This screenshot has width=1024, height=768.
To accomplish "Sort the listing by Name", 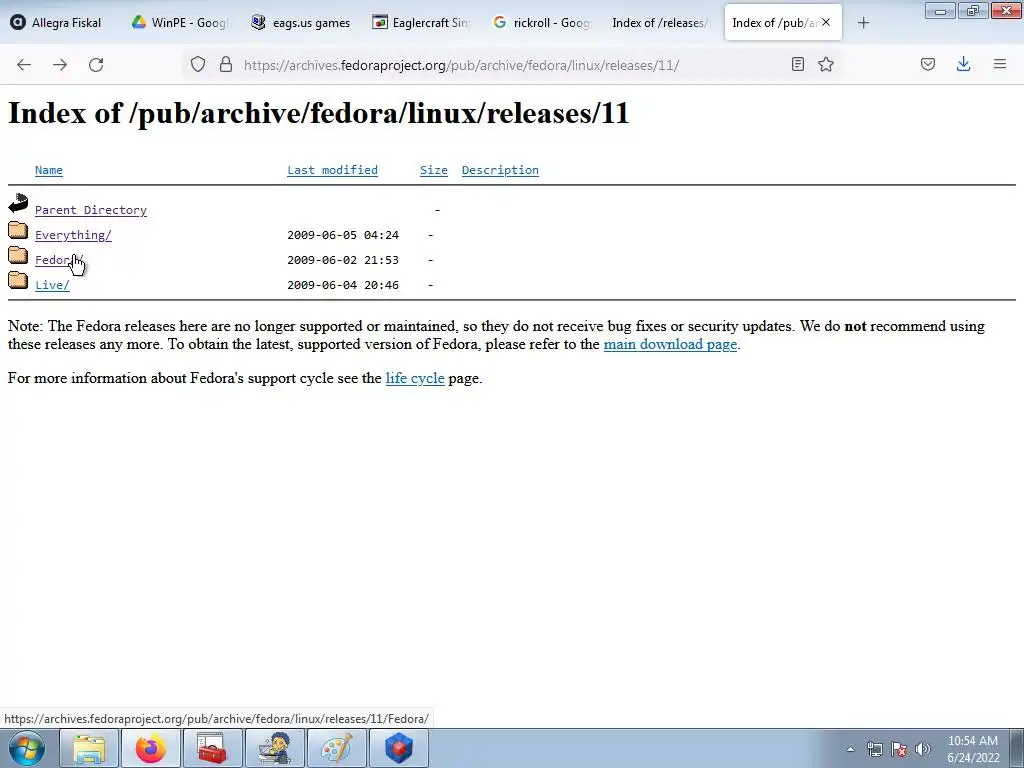I will [49, 170].
